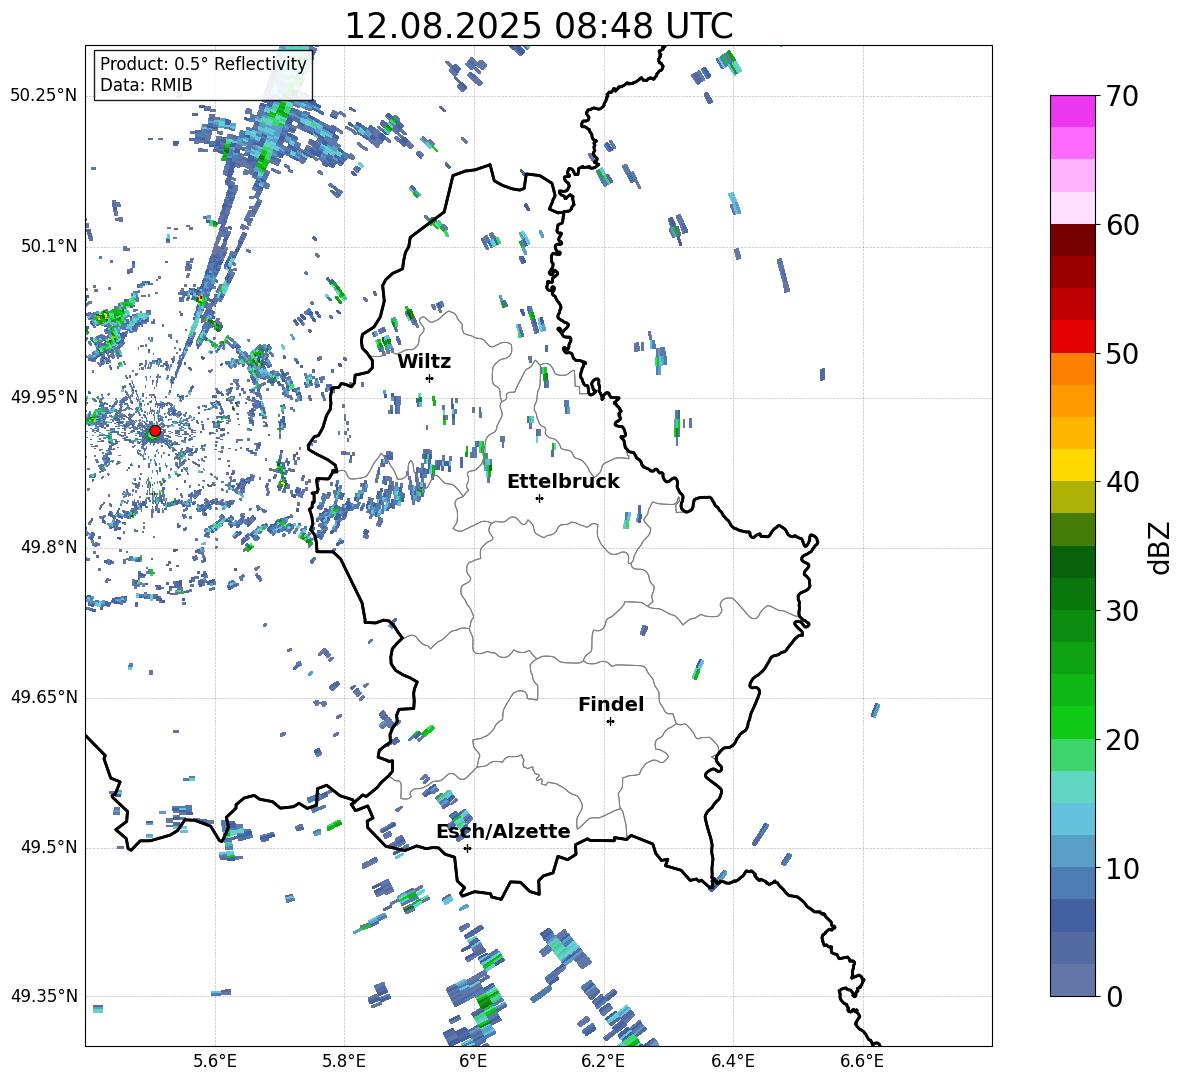Click the 49.65°N latitude label
Screen dimensions: 1184x1081
click(45, 697)
